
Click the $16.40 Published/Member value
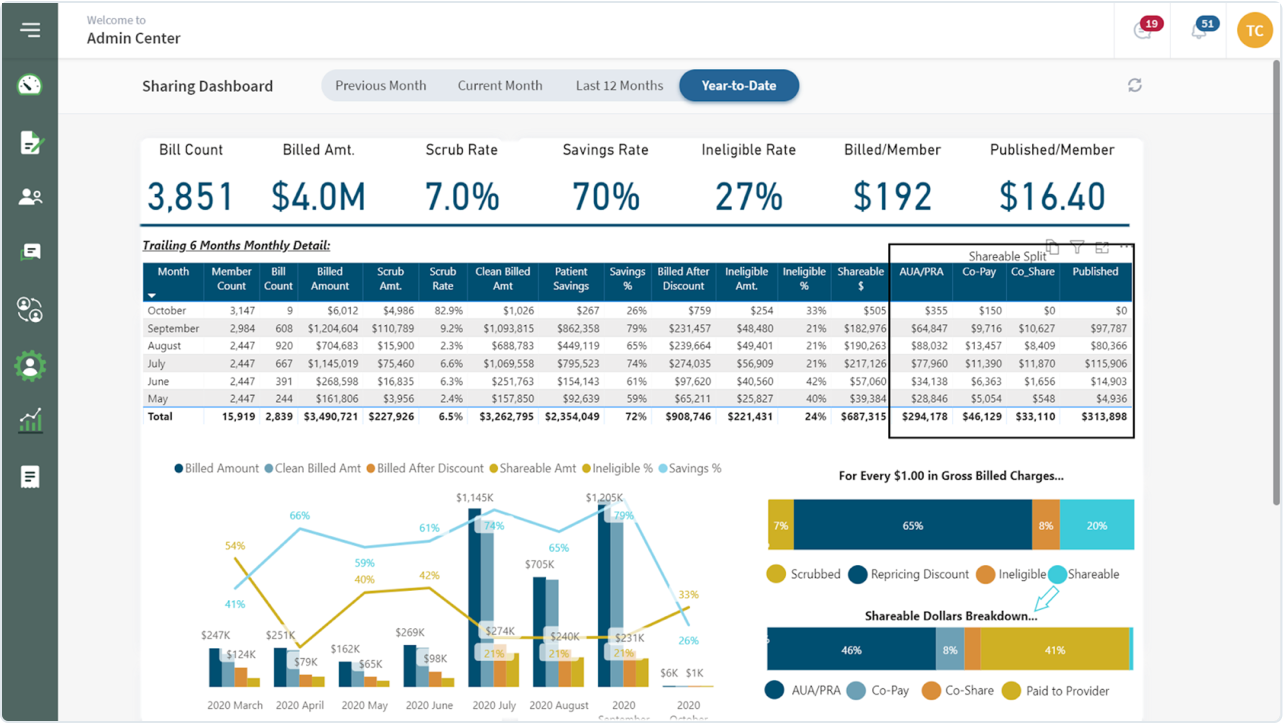pos(1052,196)
